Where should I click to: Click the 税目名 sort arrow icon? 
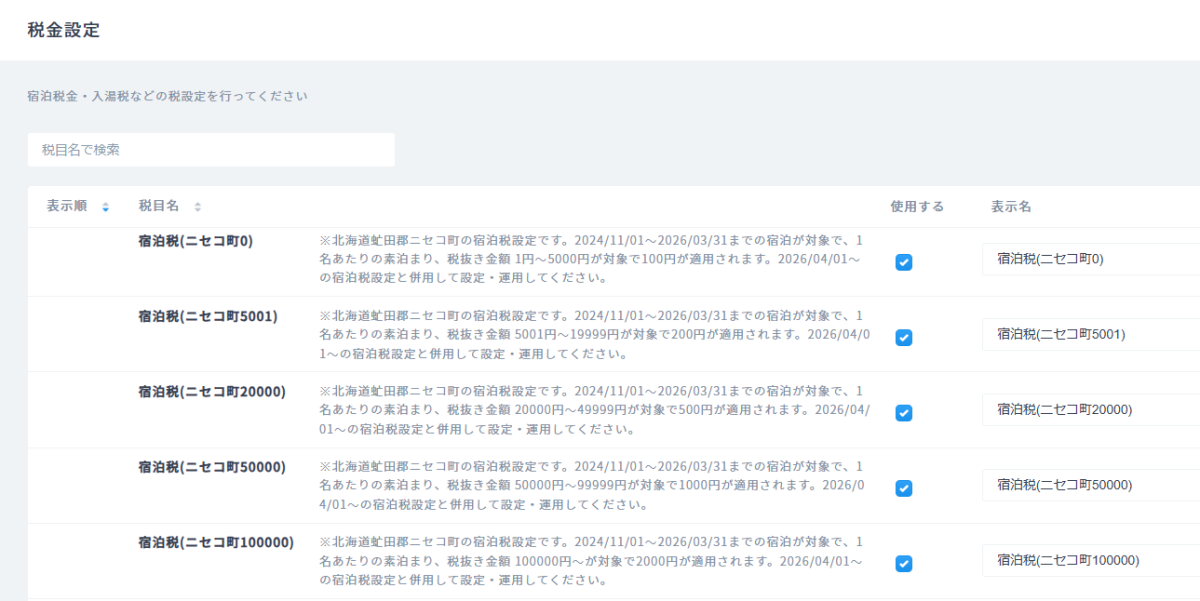[197, 207]
